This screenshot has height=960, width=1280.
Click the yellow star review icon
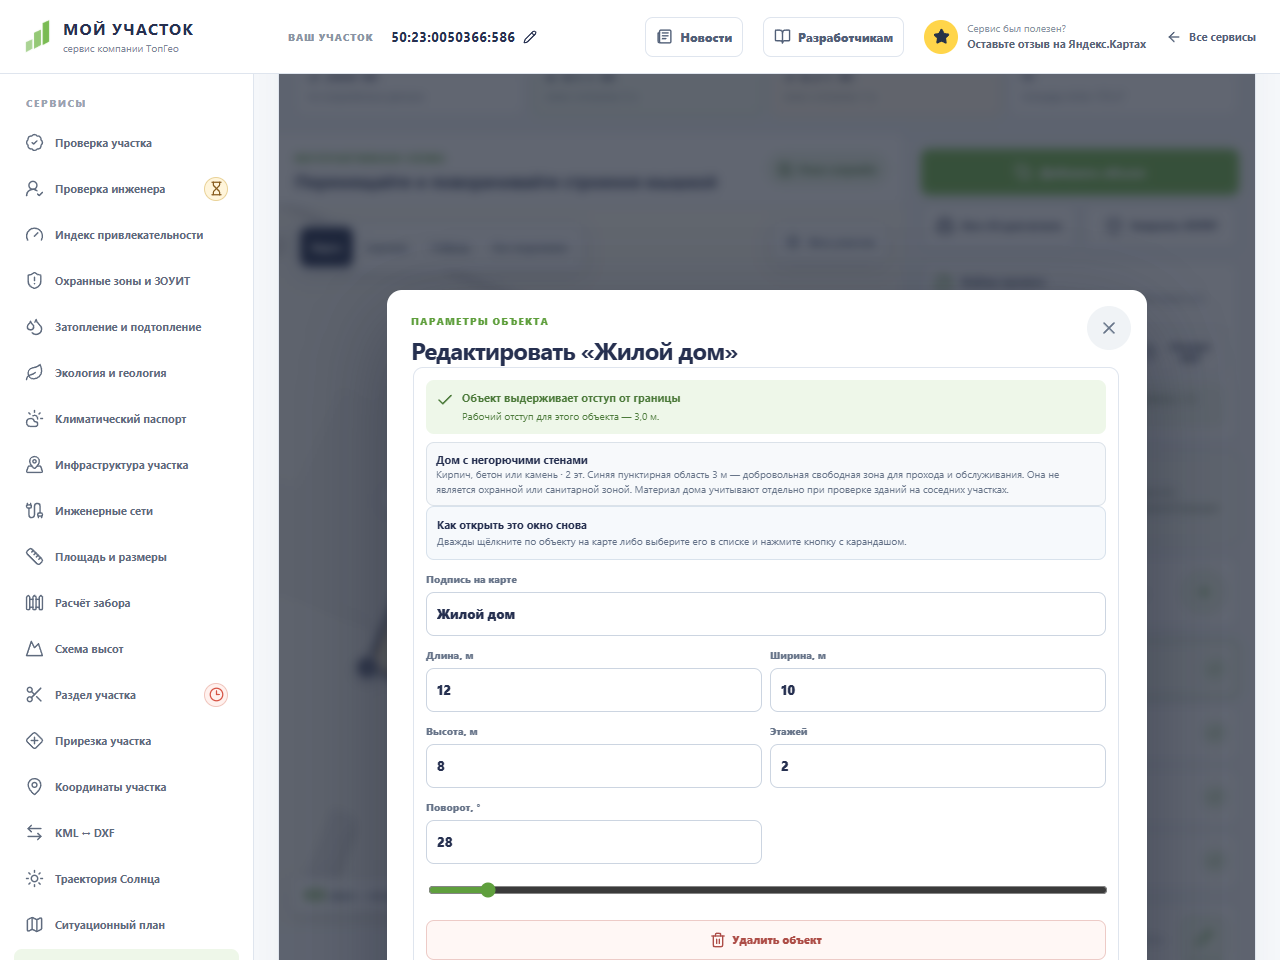coord(940,37)
